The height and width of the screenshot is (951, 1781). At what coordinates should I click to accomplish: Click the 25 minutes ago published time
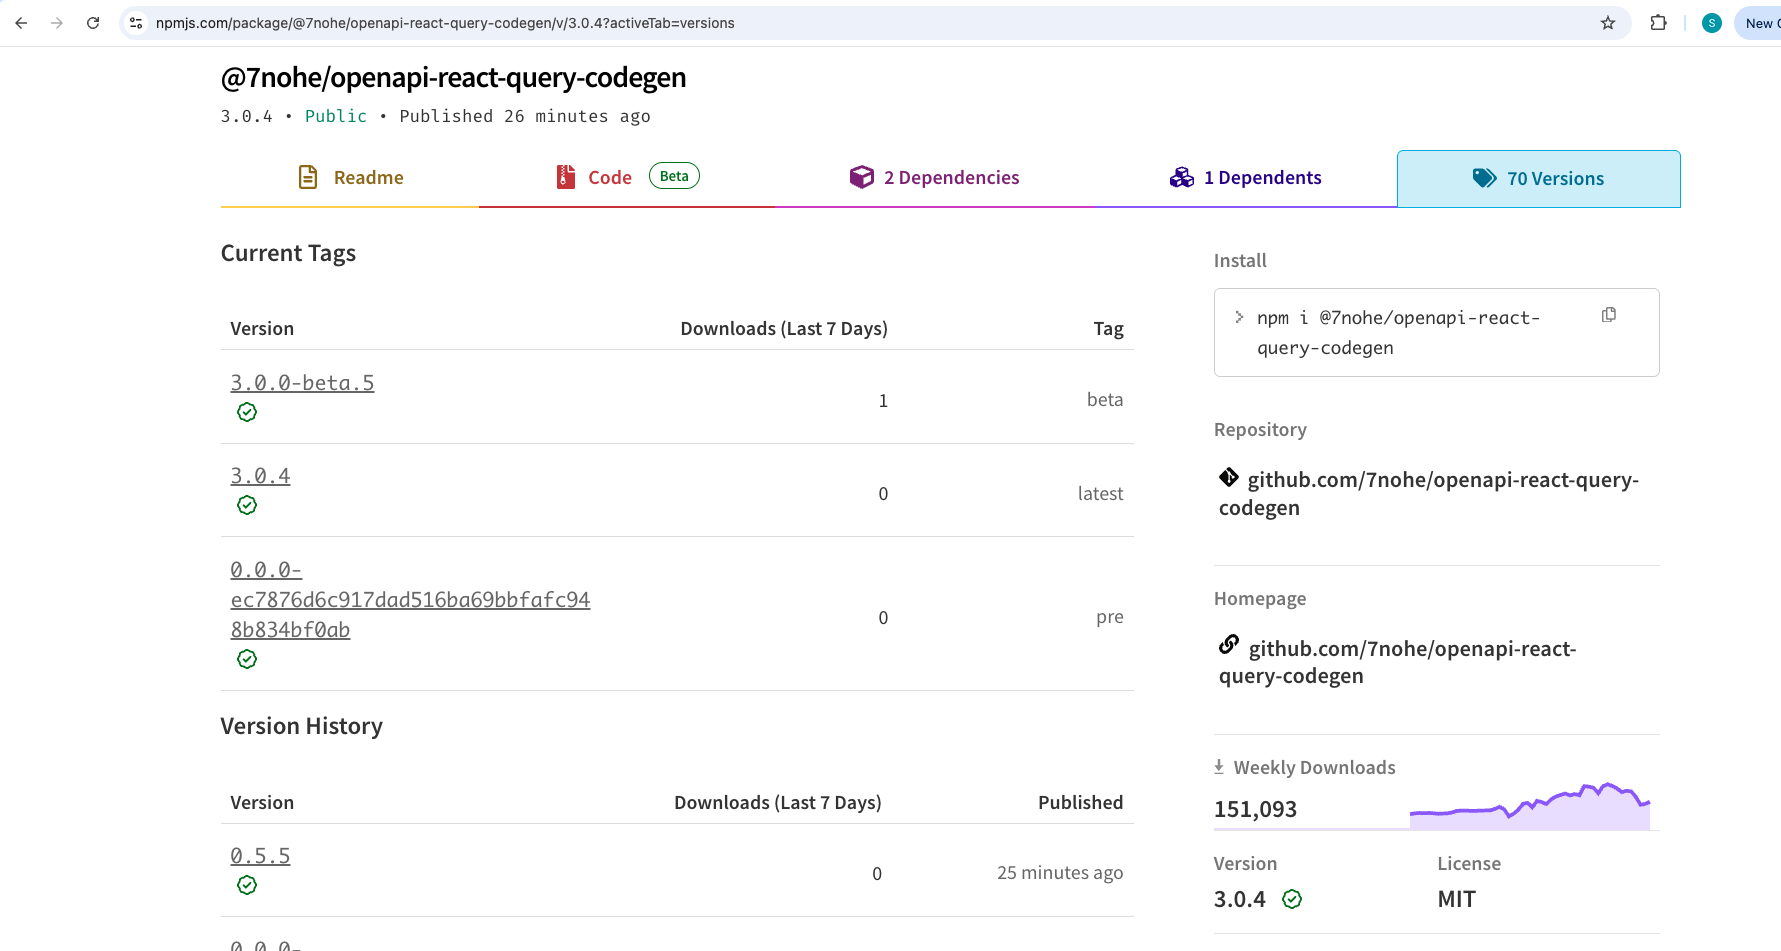click(1060, 873)
